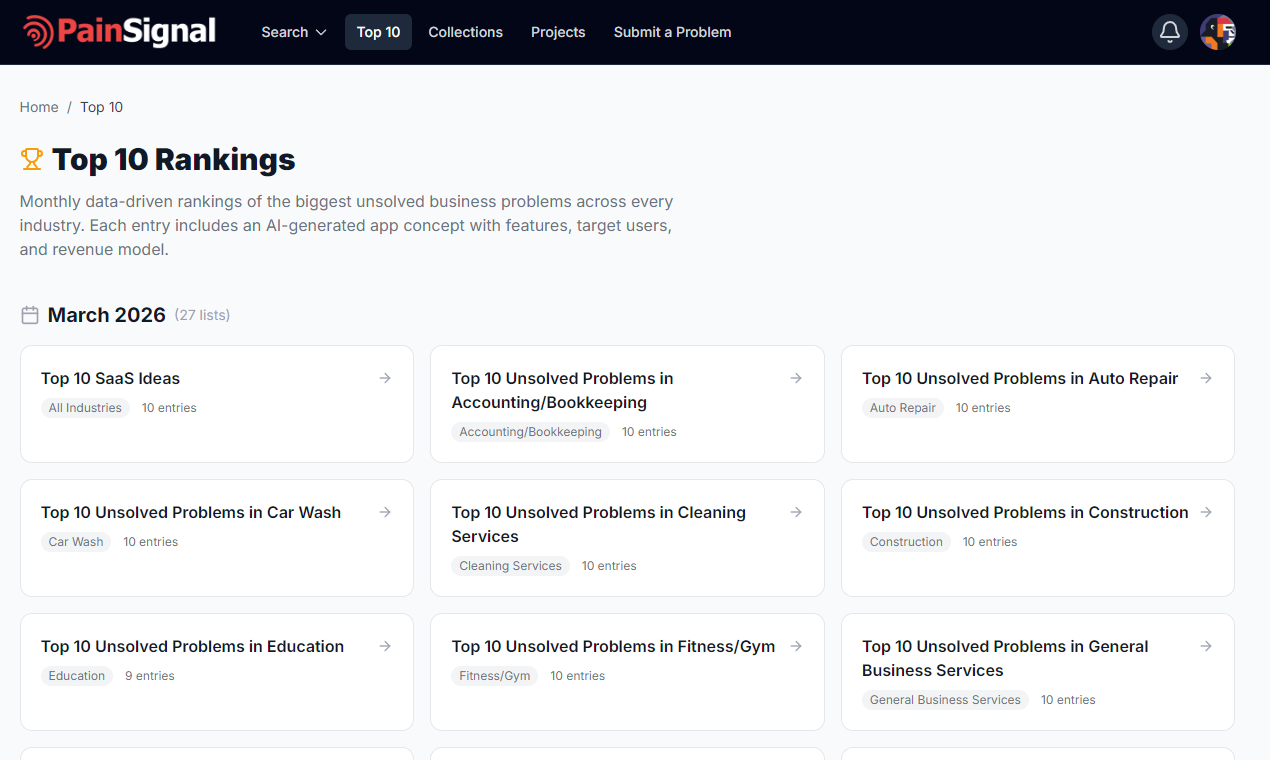Screen dimensions: 1270x760
Task: Open Submit a Problem page
Action: pyautogui.click(x=672, y=32)
